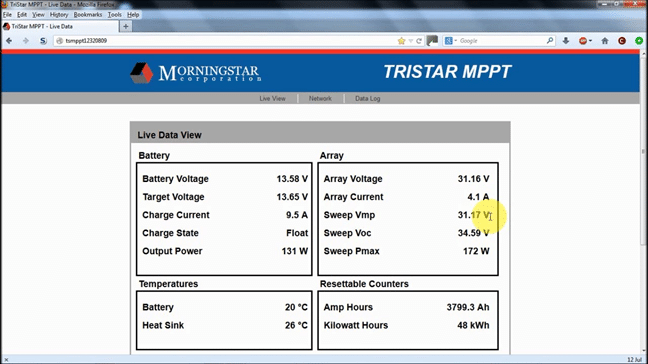Open the bookmark history dropdown arrow
The image size is (648, 364).
[410, 41]
